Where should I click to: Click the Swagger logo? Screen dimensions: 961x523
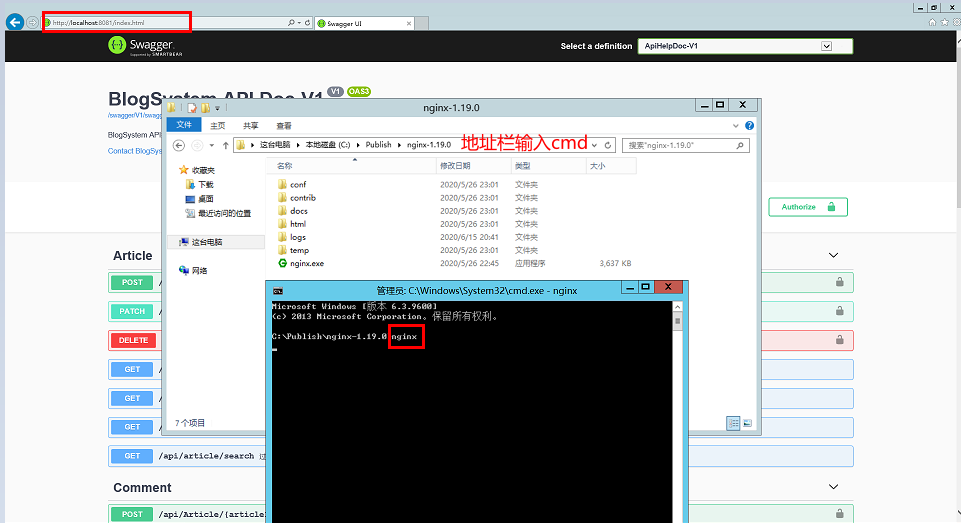145,46
